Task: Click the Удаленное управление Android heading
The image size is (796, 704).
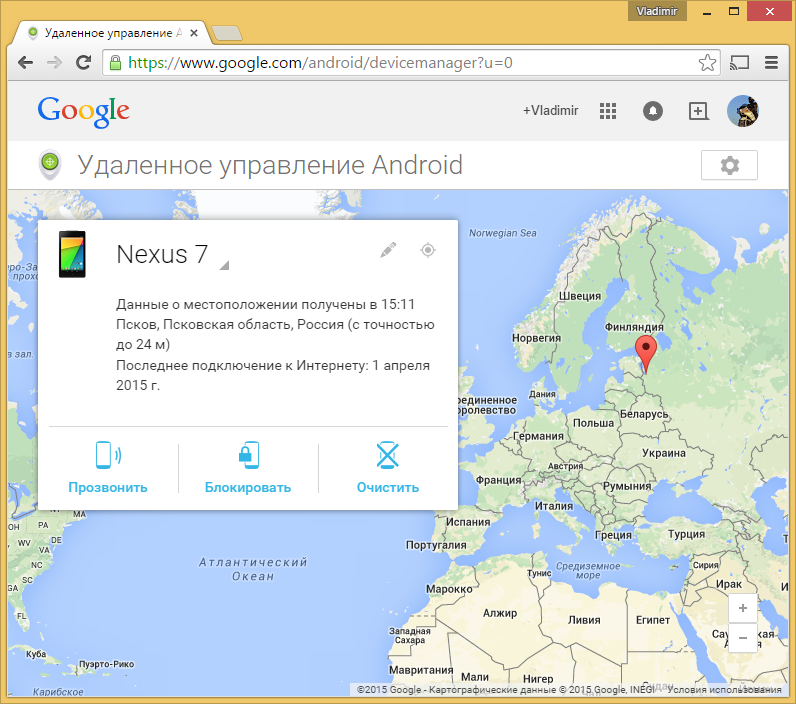Action: (270, 165)
